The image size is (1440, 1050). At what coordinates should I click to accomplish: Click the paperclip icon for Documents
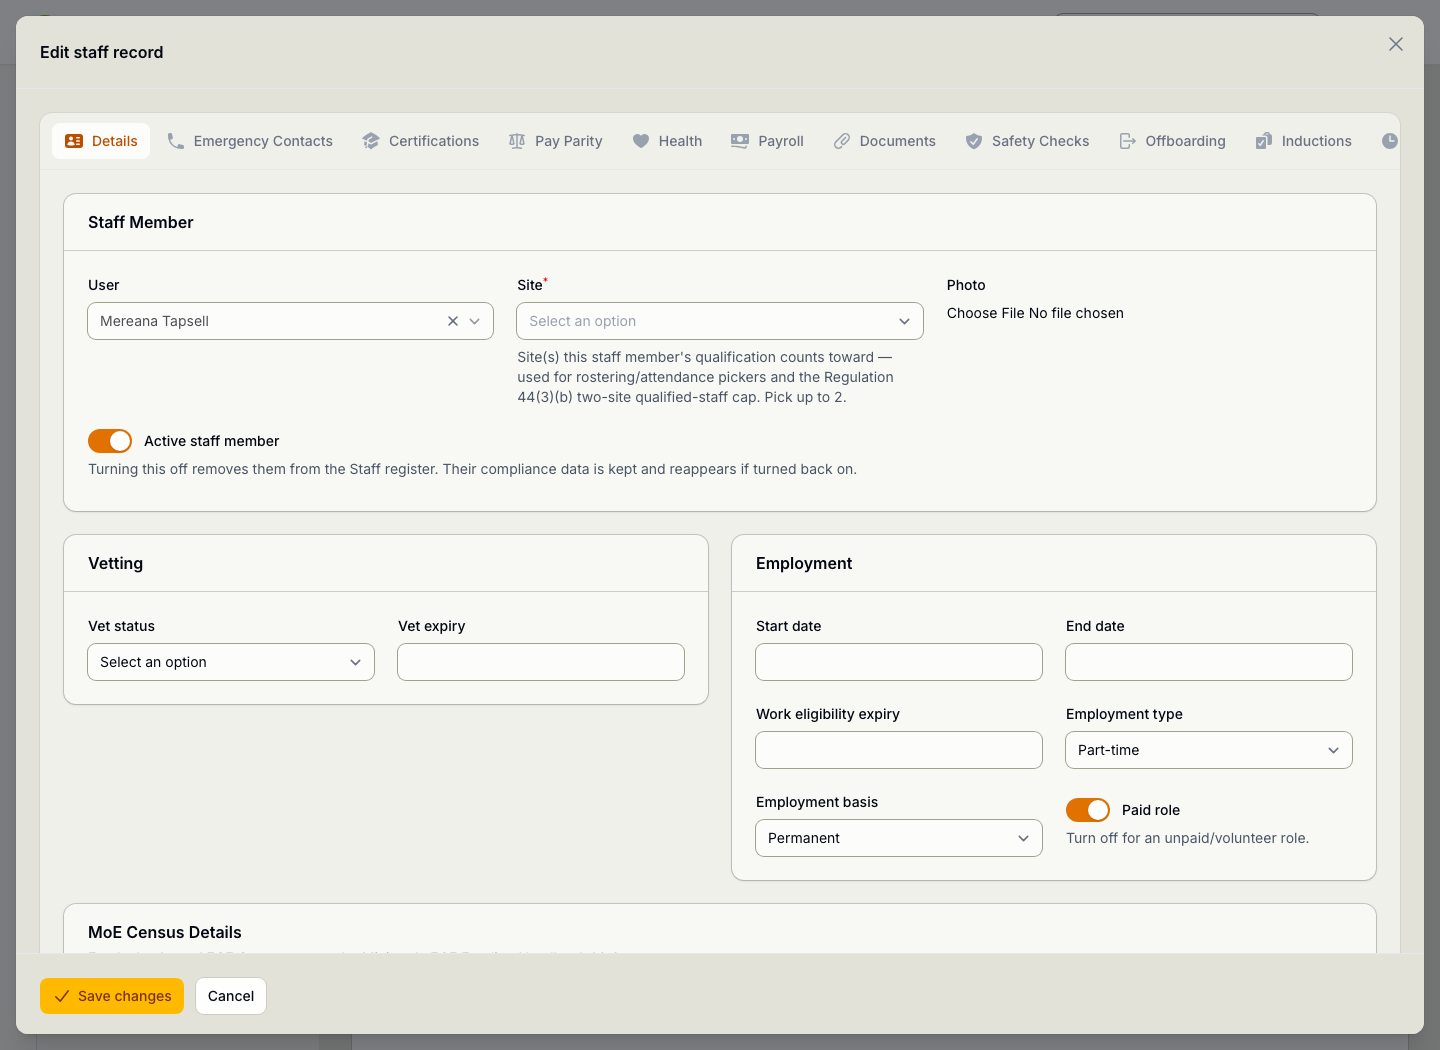coord(842,141)
